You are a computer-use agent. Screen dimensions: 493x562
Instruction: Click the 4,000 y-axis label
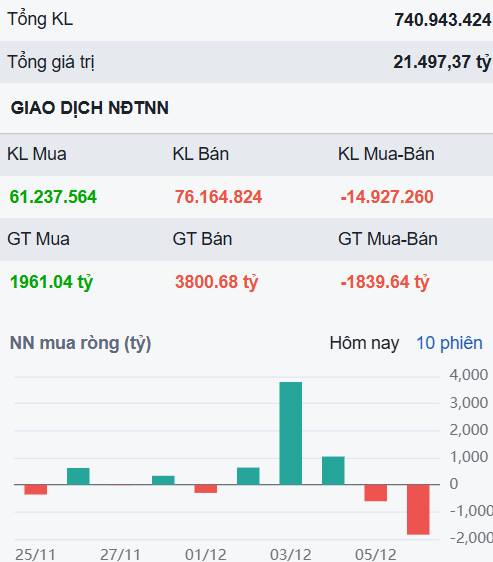(x=469, y=375)
